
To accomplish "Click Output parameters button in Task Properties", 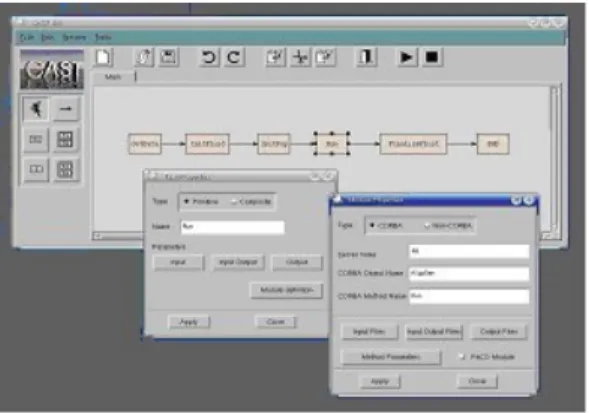I will pos(297,262).
